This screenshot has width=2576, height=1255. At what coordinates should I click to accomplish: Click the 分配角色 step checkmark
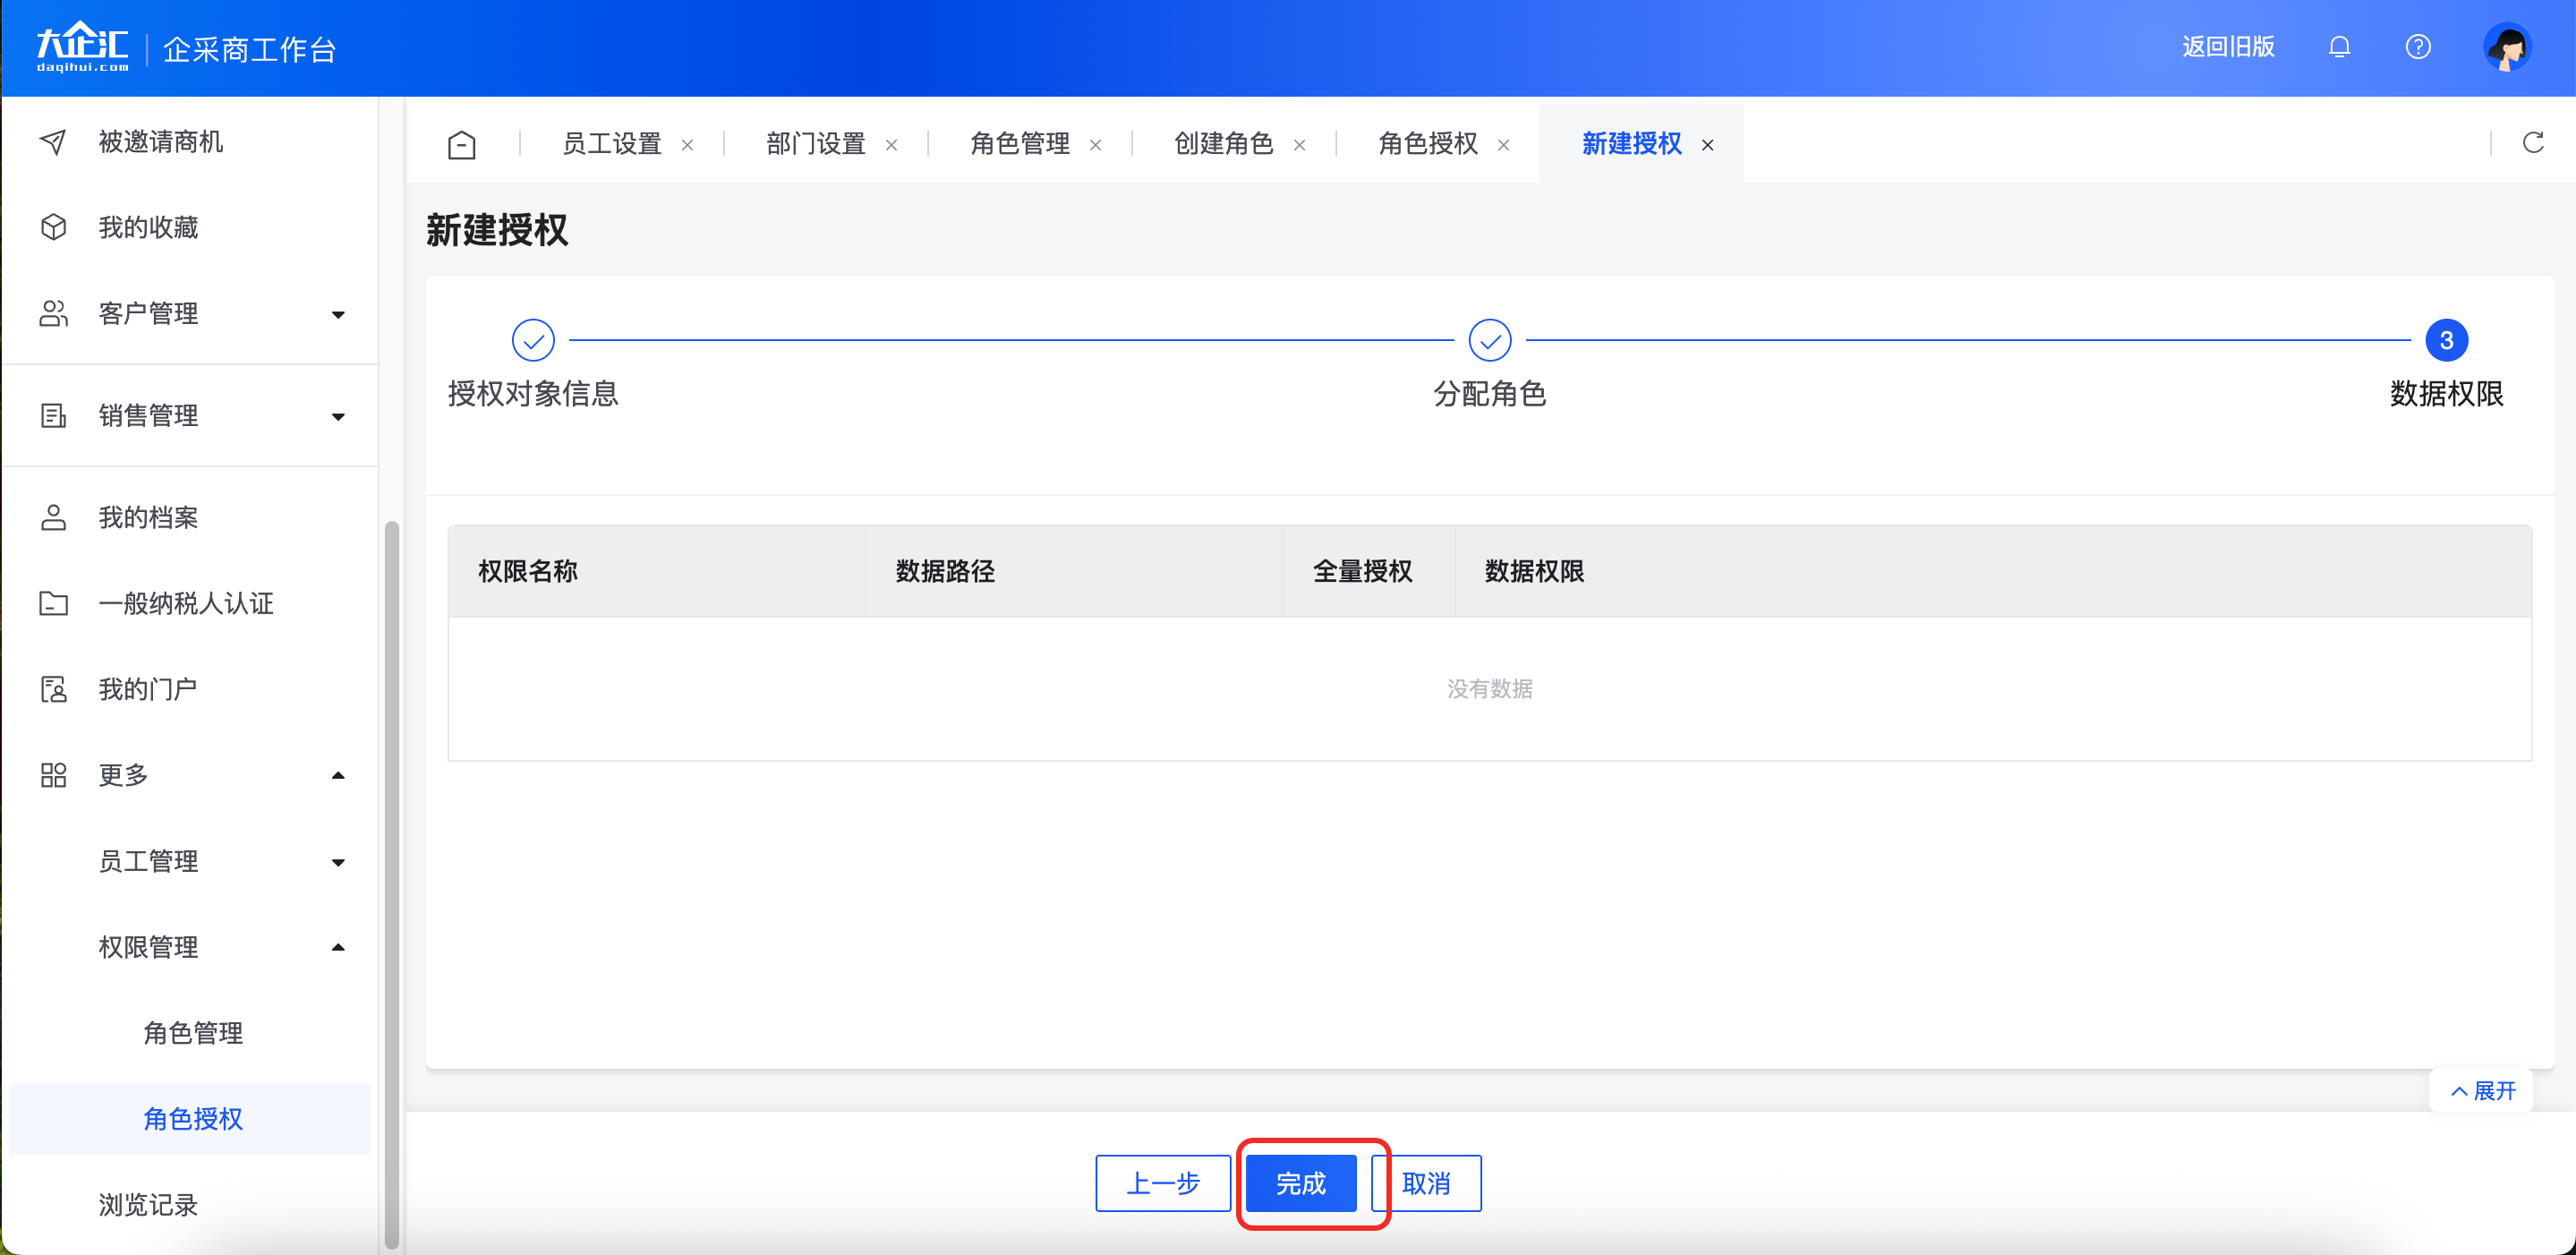1489,341
